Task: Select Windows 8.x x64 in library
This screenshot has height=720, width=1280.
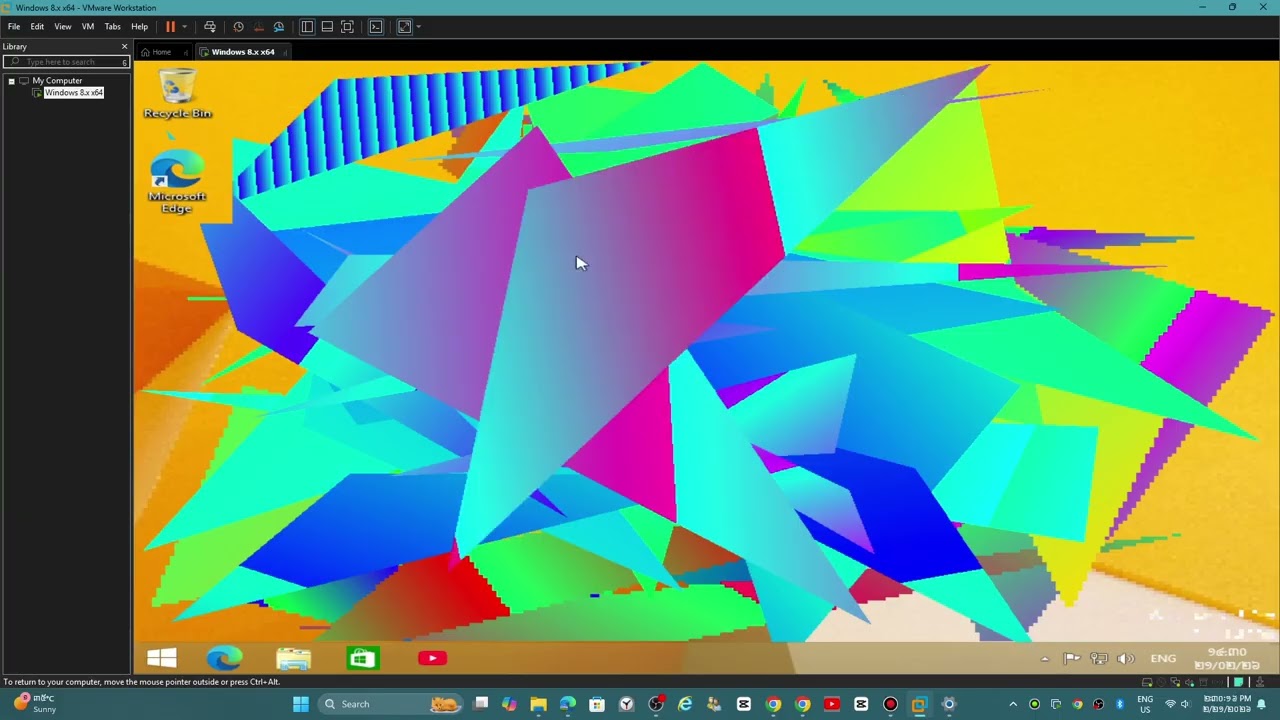Action: click(73, 93)
